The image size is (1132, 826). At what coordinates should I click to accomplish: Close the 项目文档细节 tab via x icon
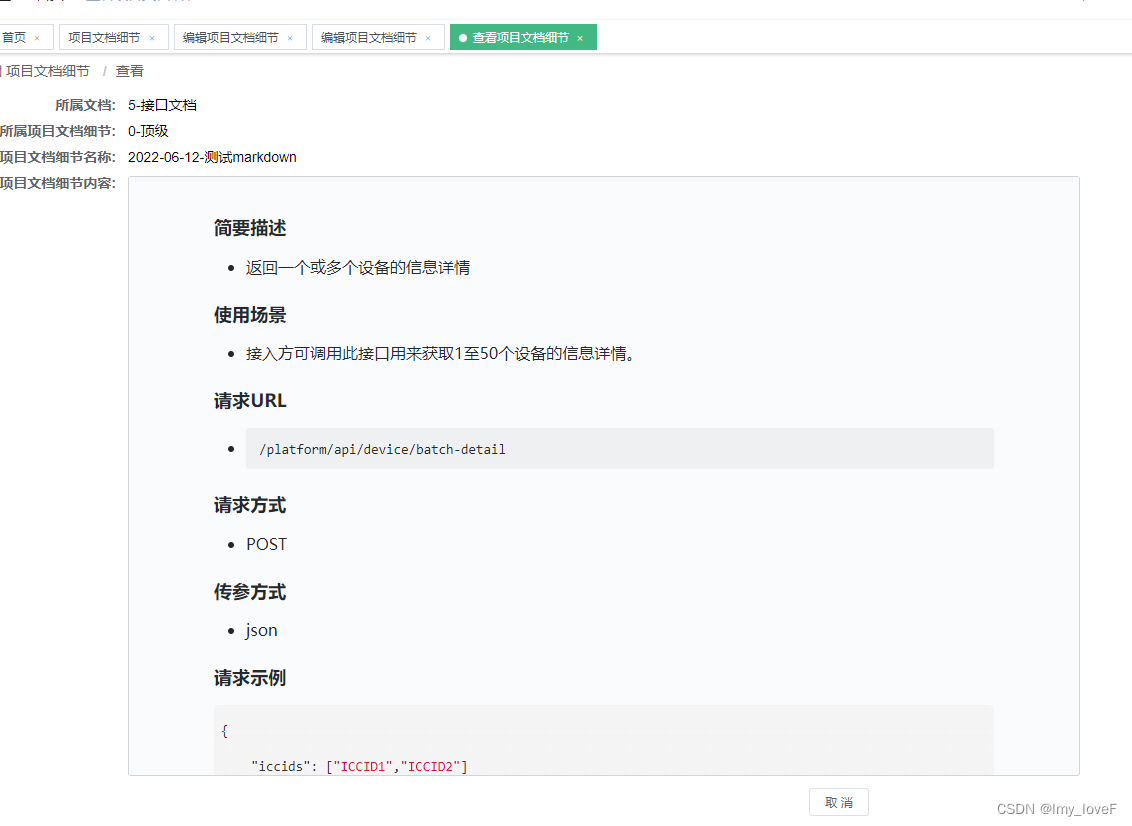[151, 36]
